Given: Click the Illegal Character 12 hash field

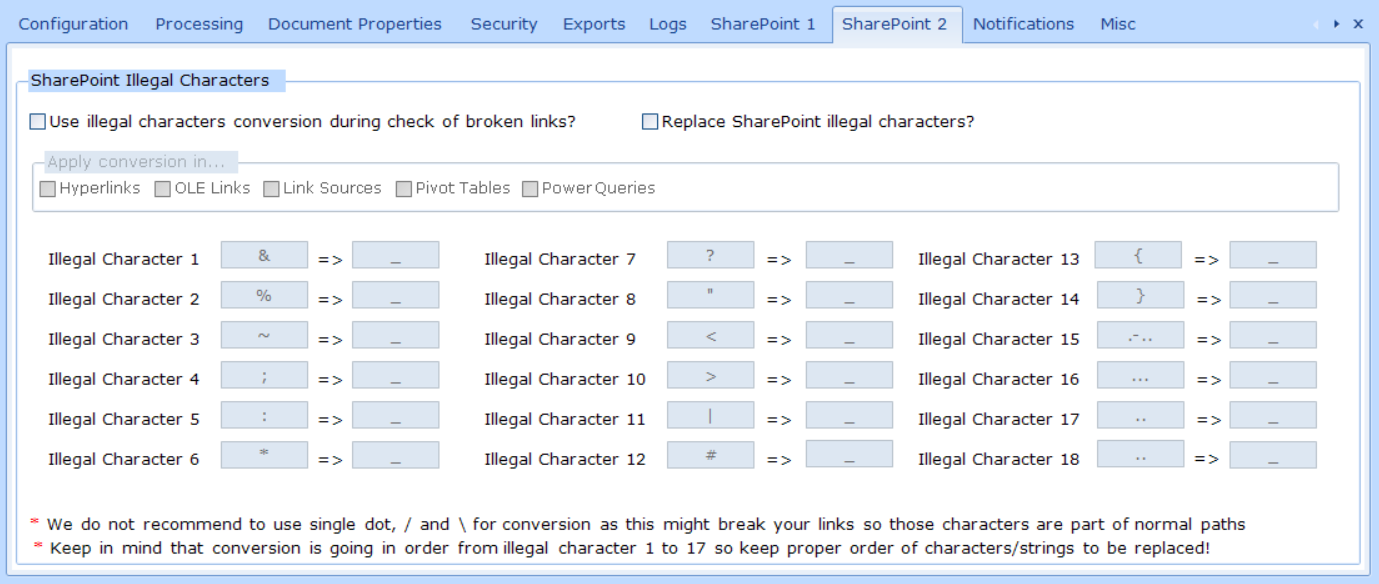Looking at the screenshot, I should coord(710,455).
